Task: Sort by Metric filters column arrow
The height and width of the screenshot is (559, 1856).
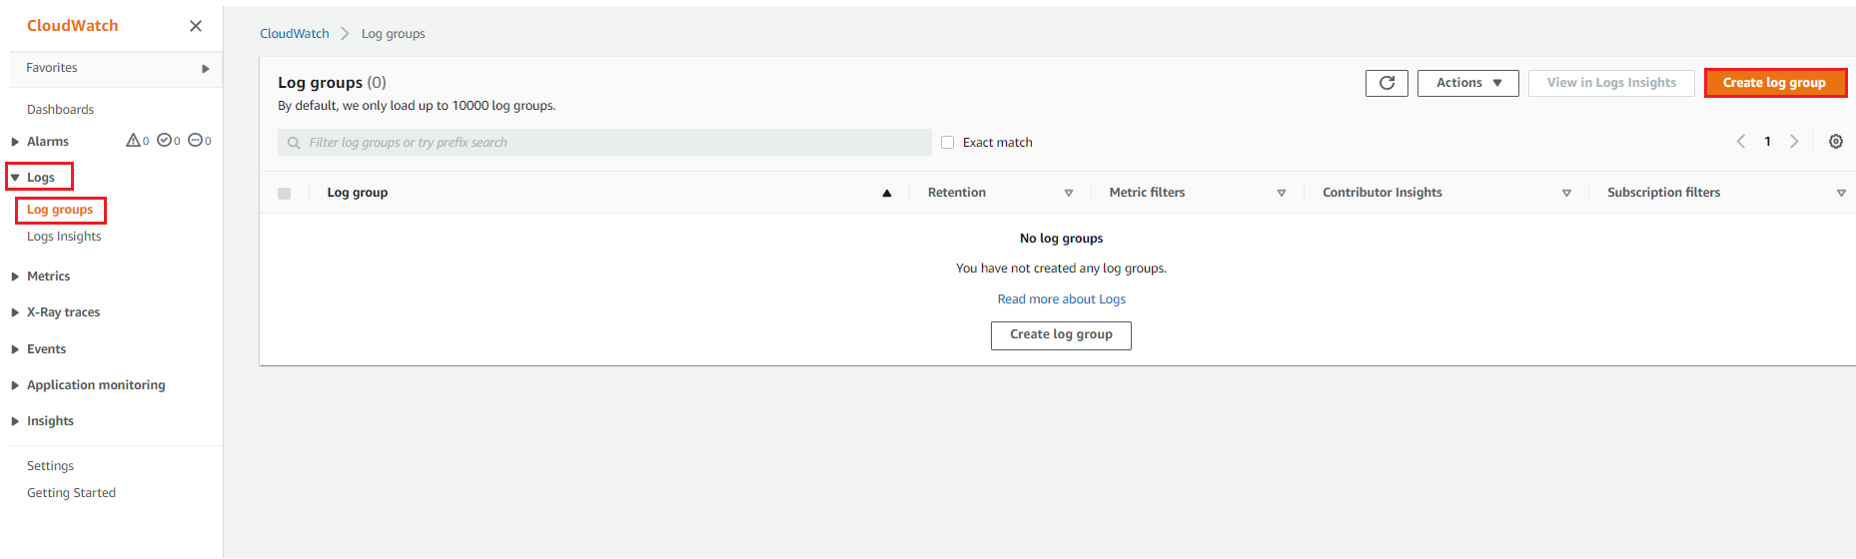Action: (1282, 193)
